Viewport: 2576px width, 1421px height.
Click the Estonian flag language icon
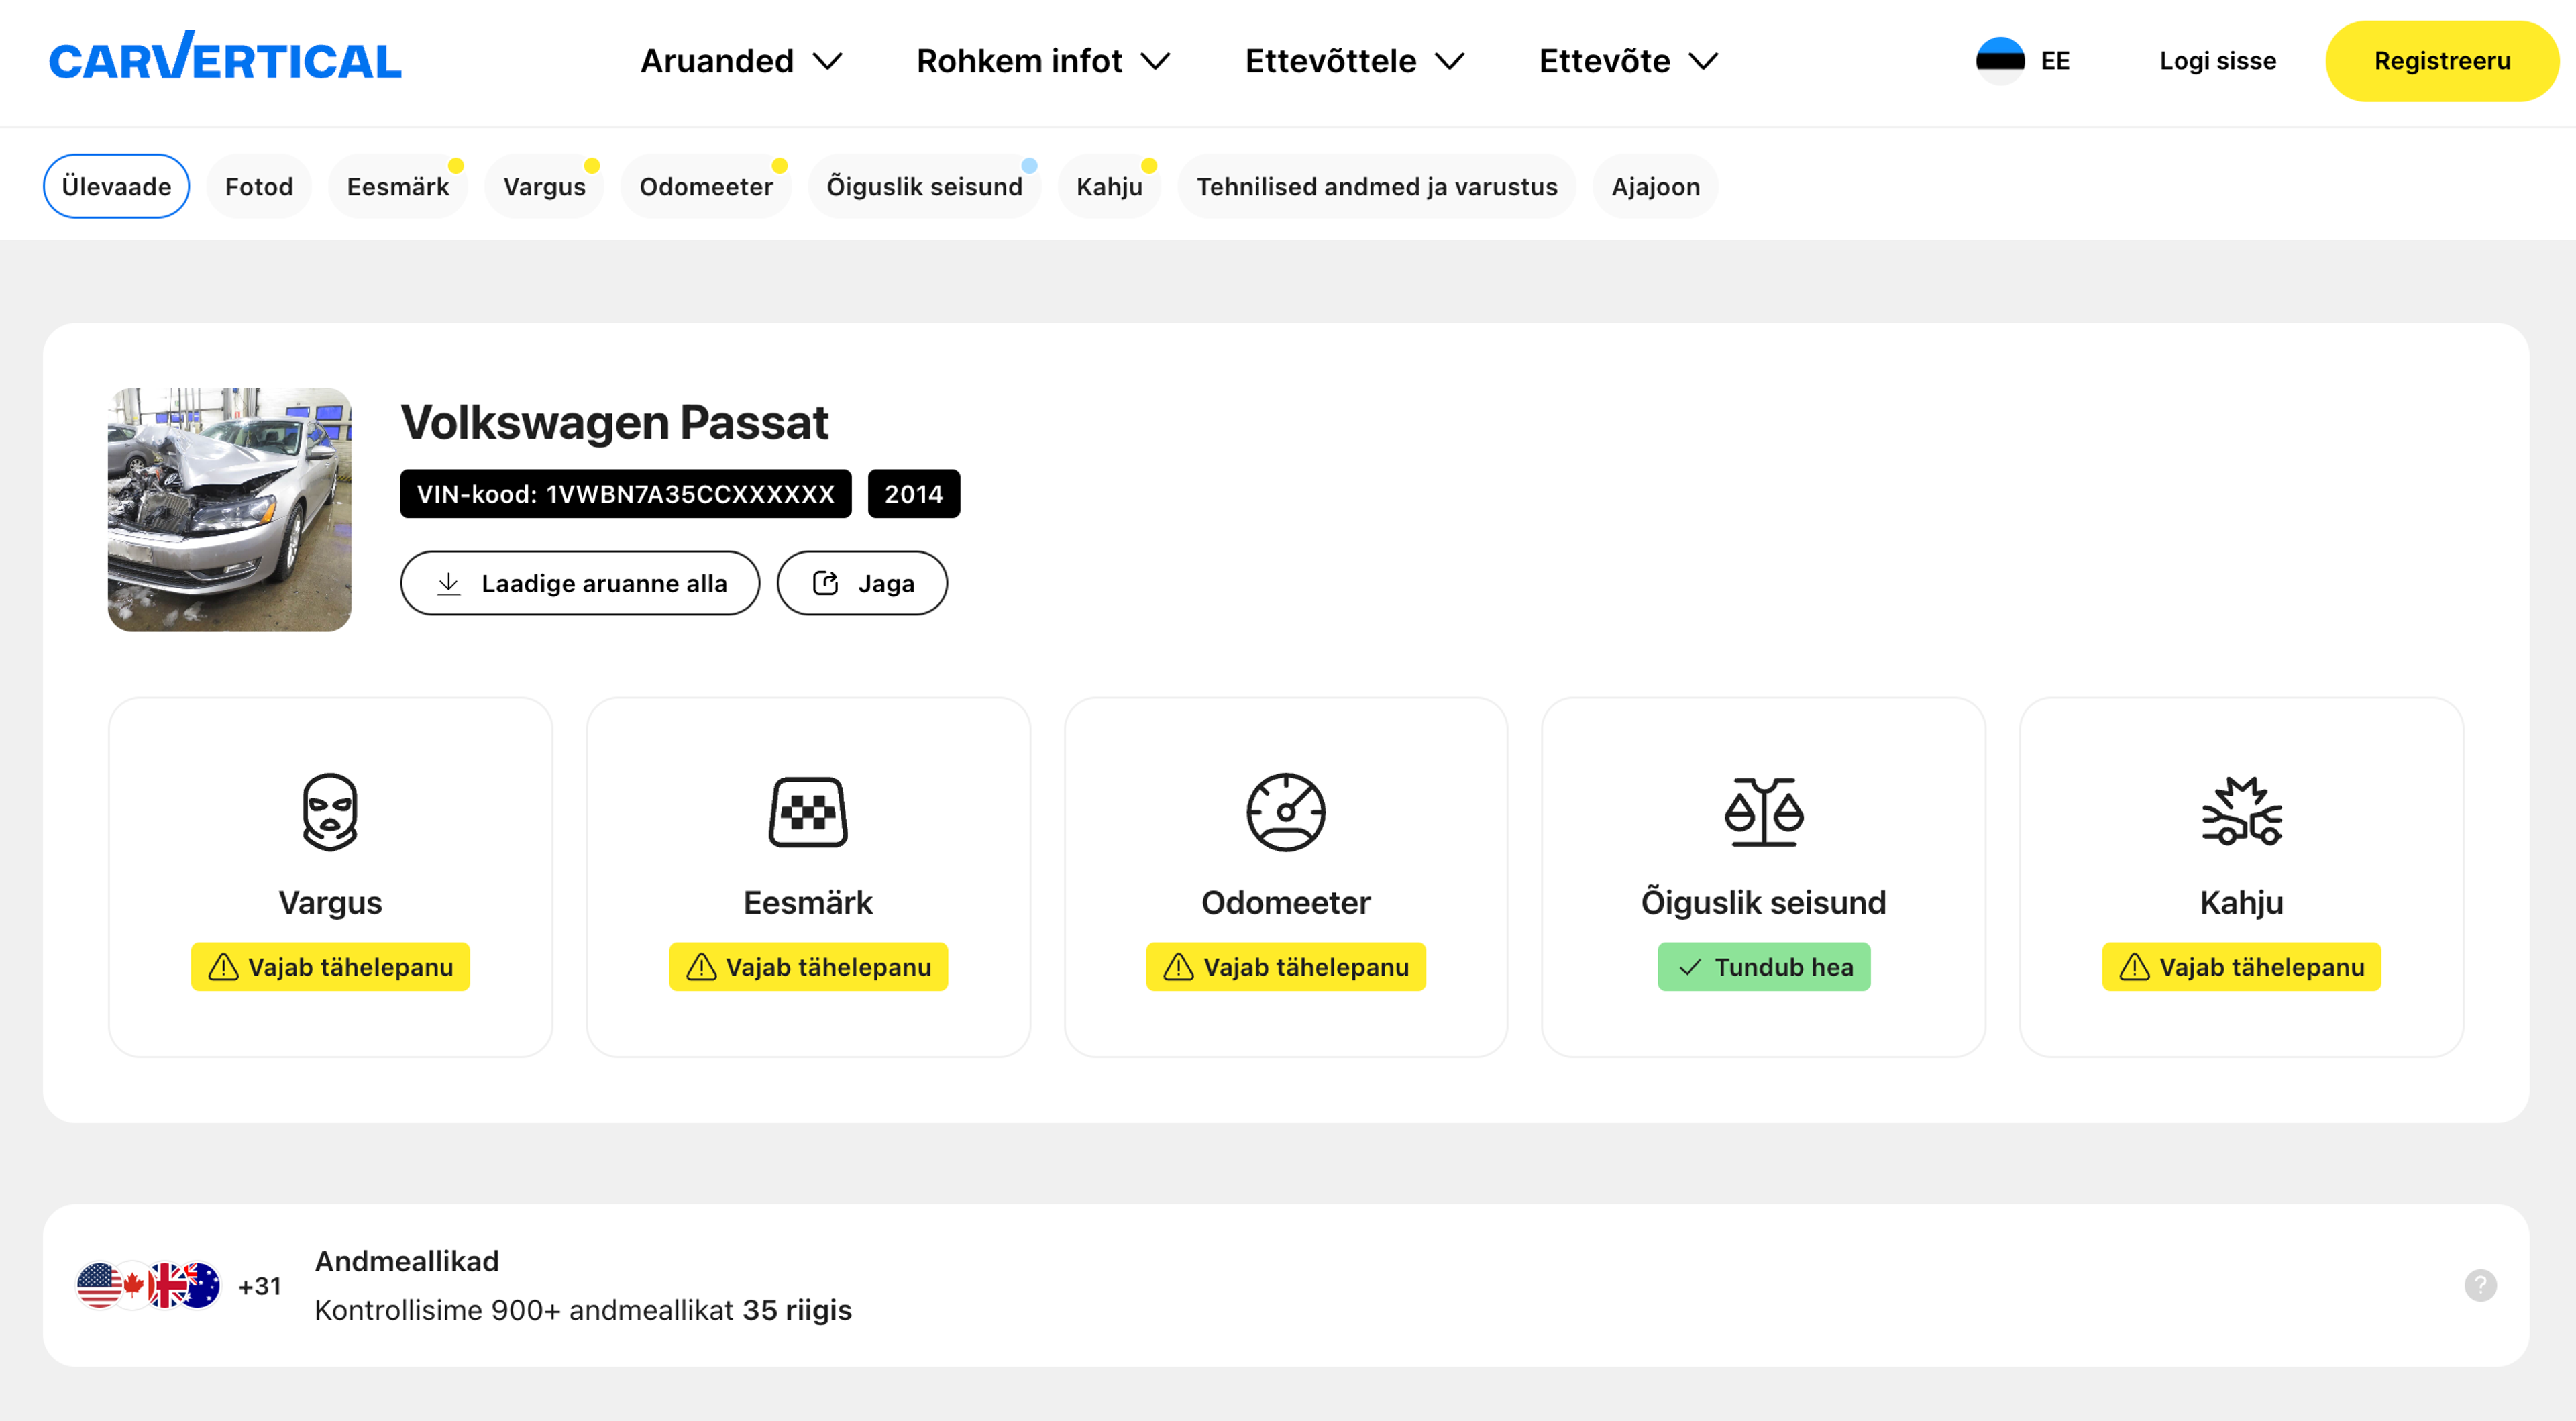pyautogui.click(x=2000, y=61)
